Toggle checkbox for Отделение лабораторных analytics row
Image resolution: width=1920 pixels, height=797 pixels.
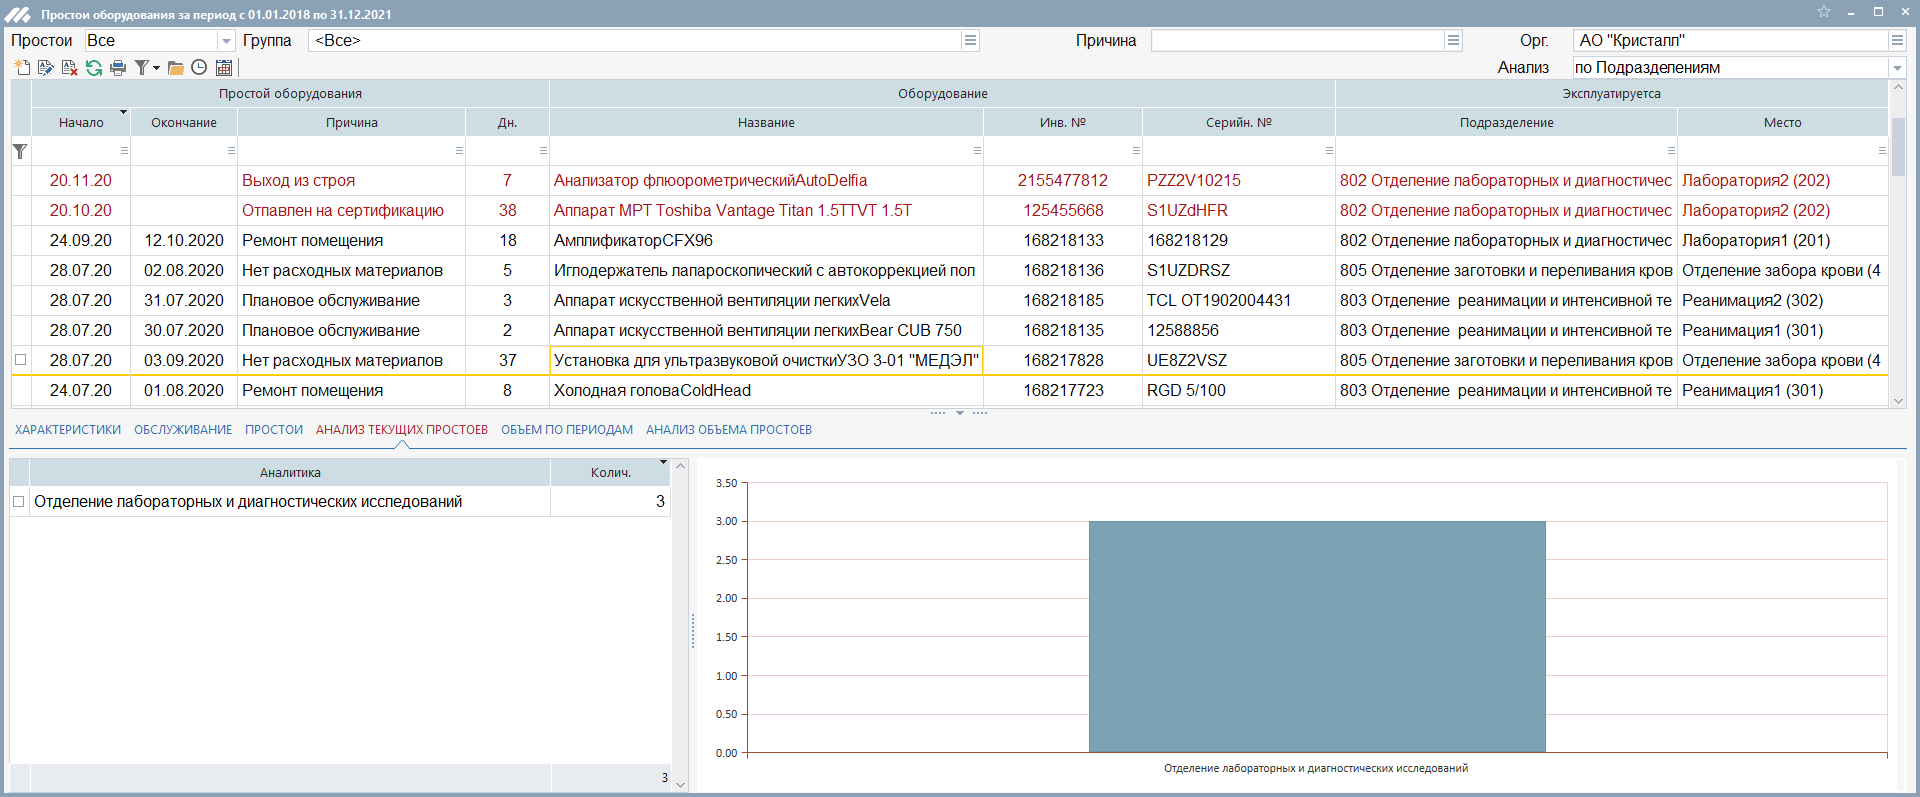click(19, 502)
